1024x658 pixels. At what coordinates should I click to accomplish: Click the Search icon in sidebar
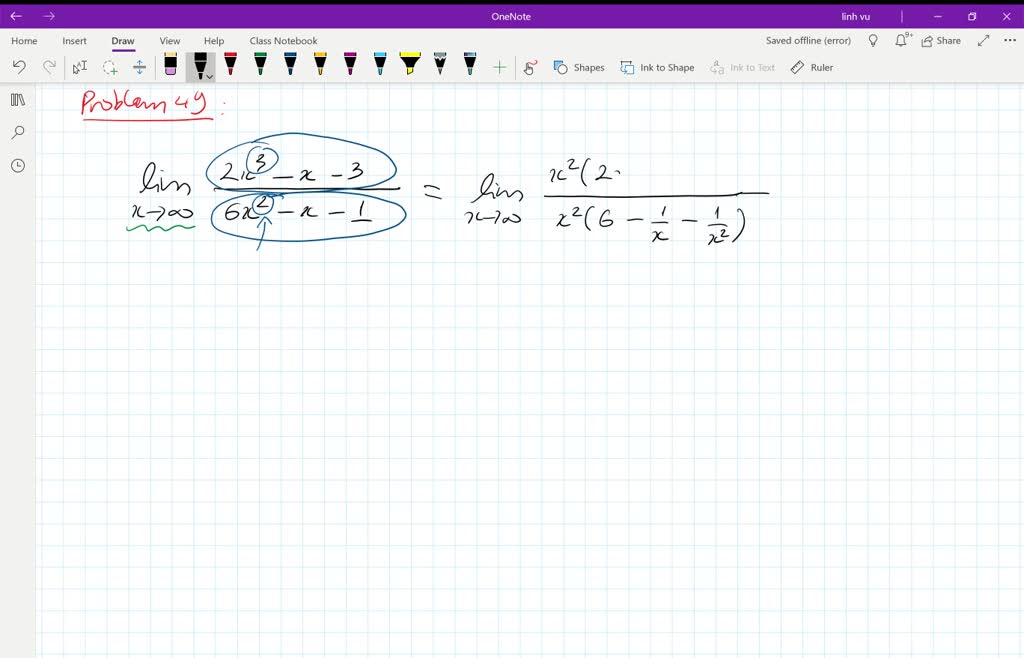17,131
